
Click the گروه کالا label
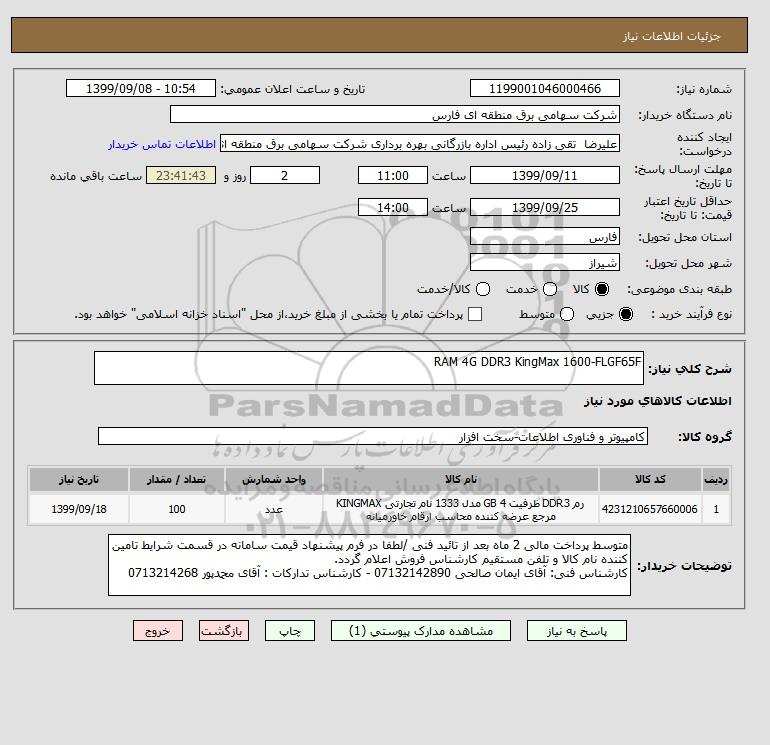pos(705,437)
